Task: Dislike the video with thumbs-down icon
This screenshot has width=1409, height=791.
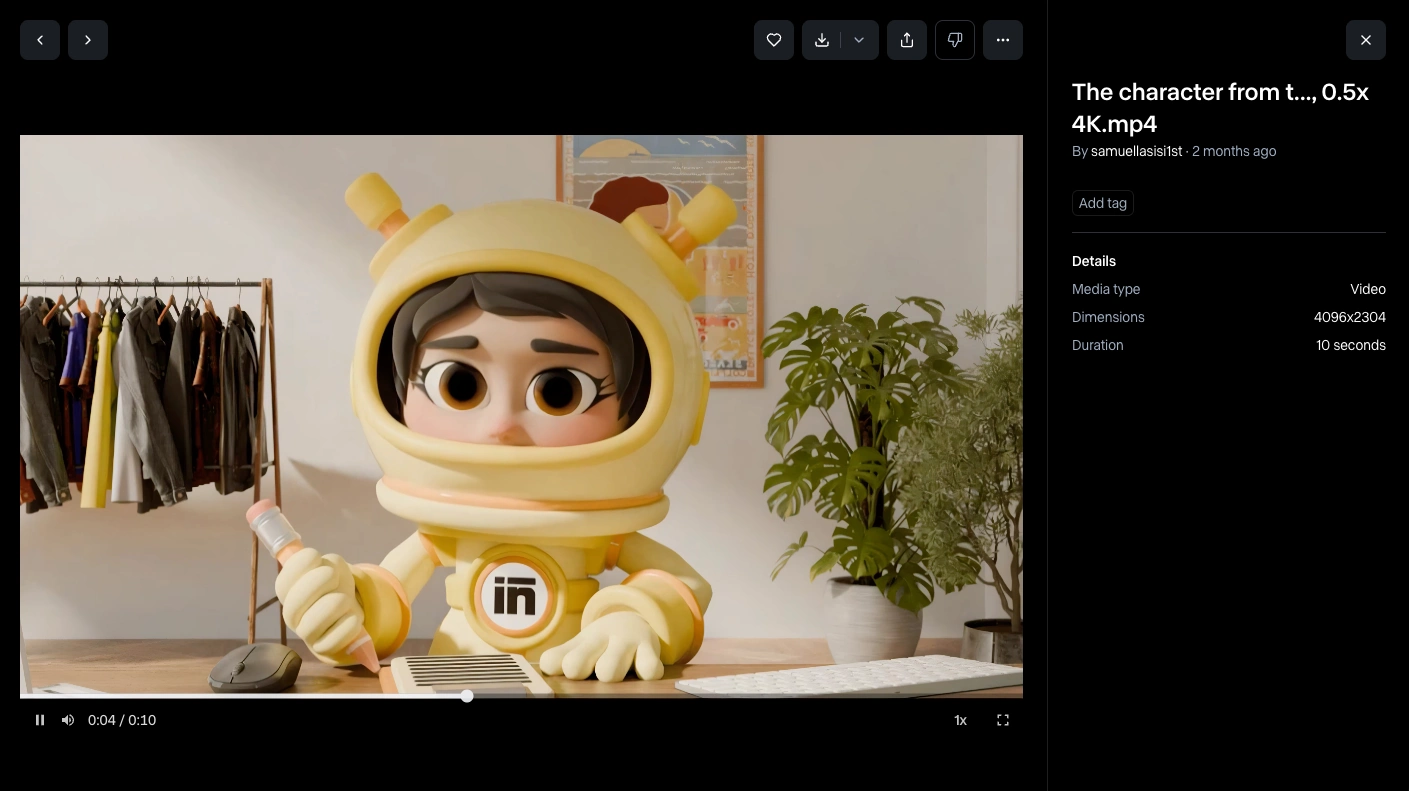Action: click(955, 40)
